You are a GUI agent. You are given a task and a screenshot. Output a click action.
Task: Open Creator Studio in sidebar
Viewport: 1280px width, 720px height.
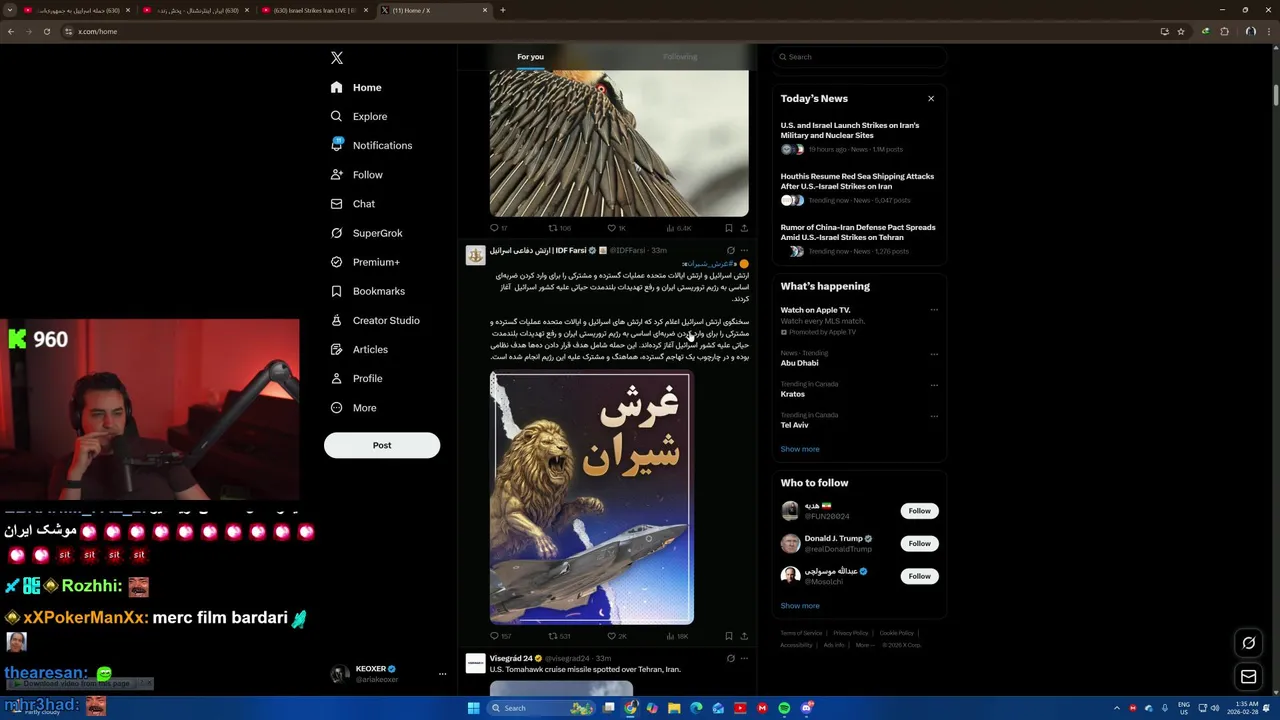(374, 321)
